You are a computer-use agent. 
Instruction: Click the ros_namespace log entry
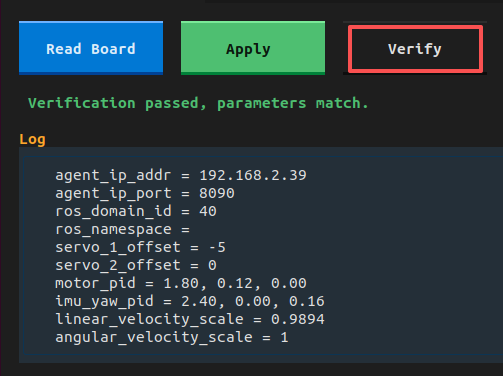(122, 229)
